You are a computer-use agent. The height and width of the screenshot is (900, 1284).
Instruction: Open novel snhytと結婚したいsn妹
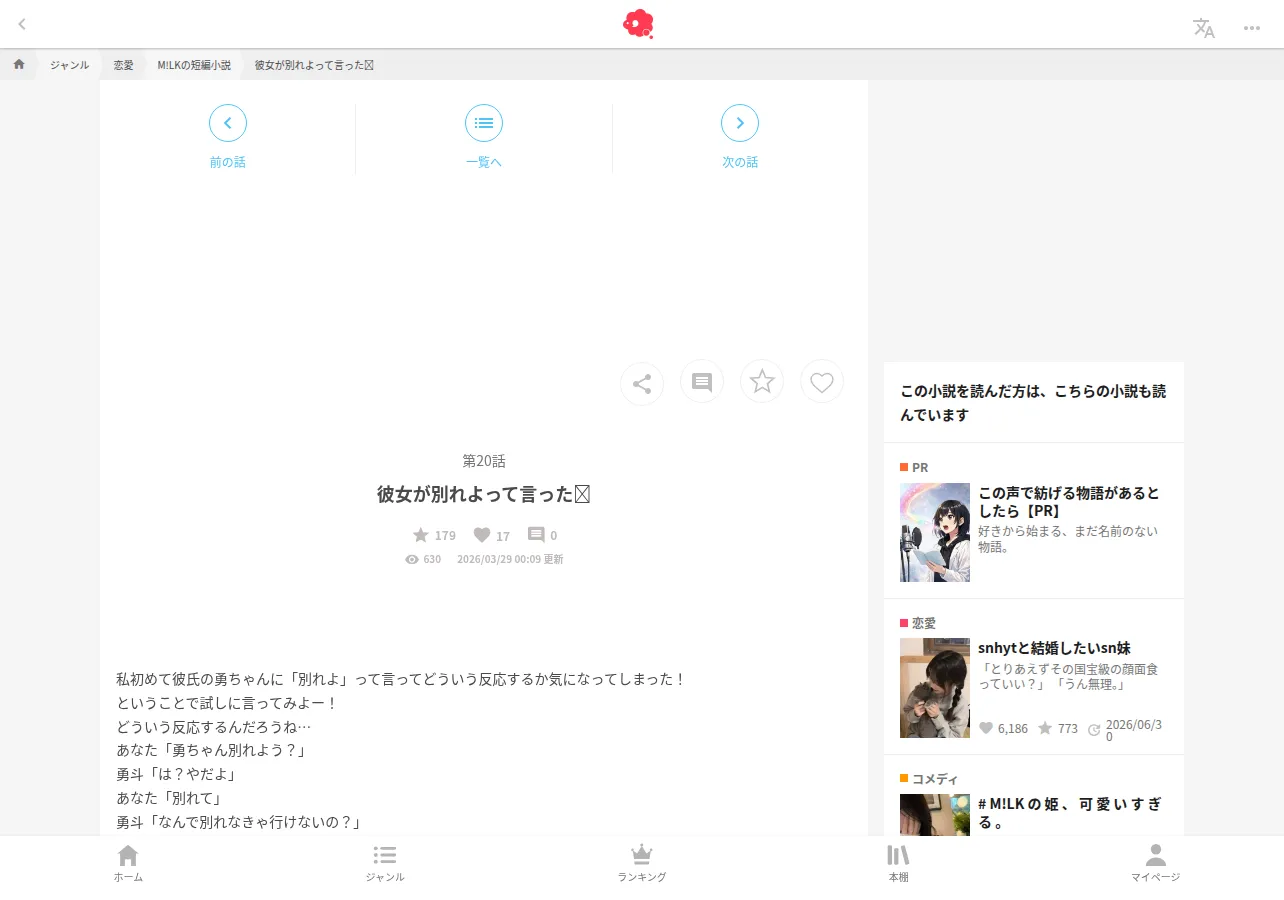click(1054, 648)
